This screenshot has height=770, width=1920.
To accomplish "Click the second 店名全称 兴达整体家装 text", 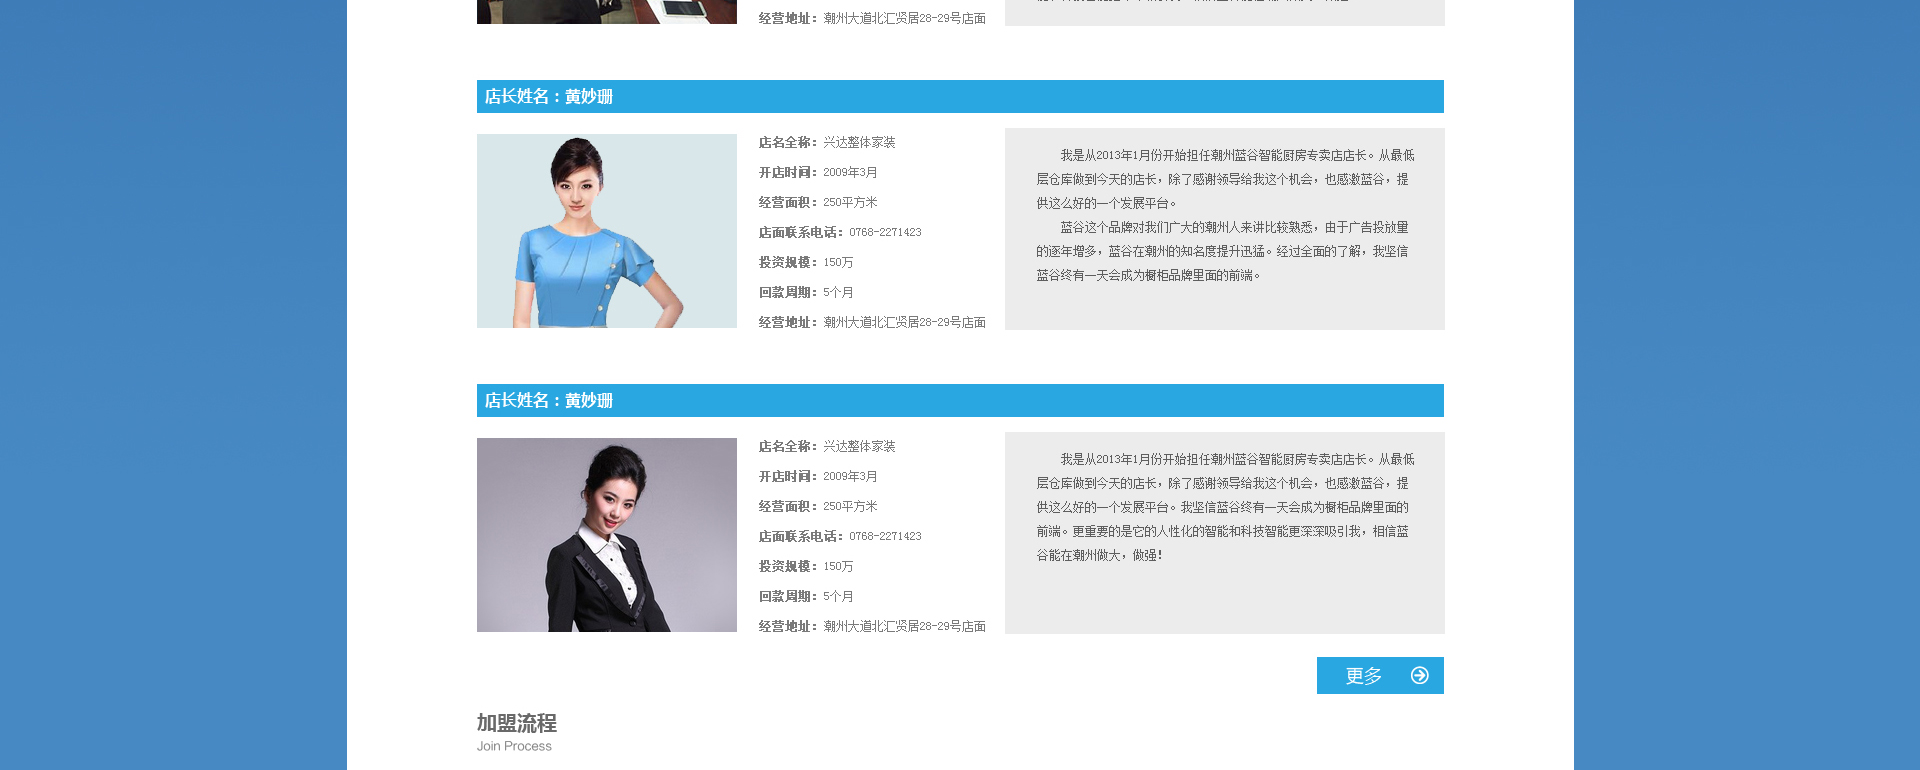I will click(x=827, y=446).
